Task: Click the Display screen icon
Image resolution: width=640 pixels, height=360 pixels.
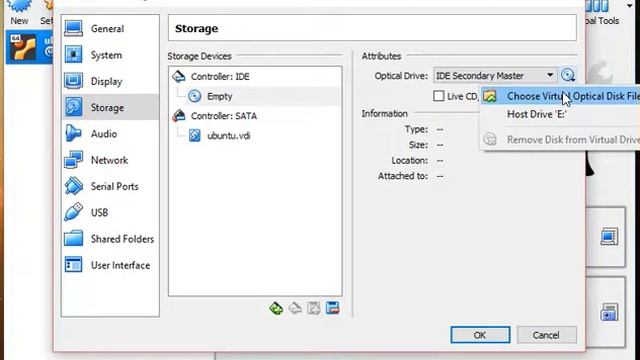Action: [x=73, y=81]
